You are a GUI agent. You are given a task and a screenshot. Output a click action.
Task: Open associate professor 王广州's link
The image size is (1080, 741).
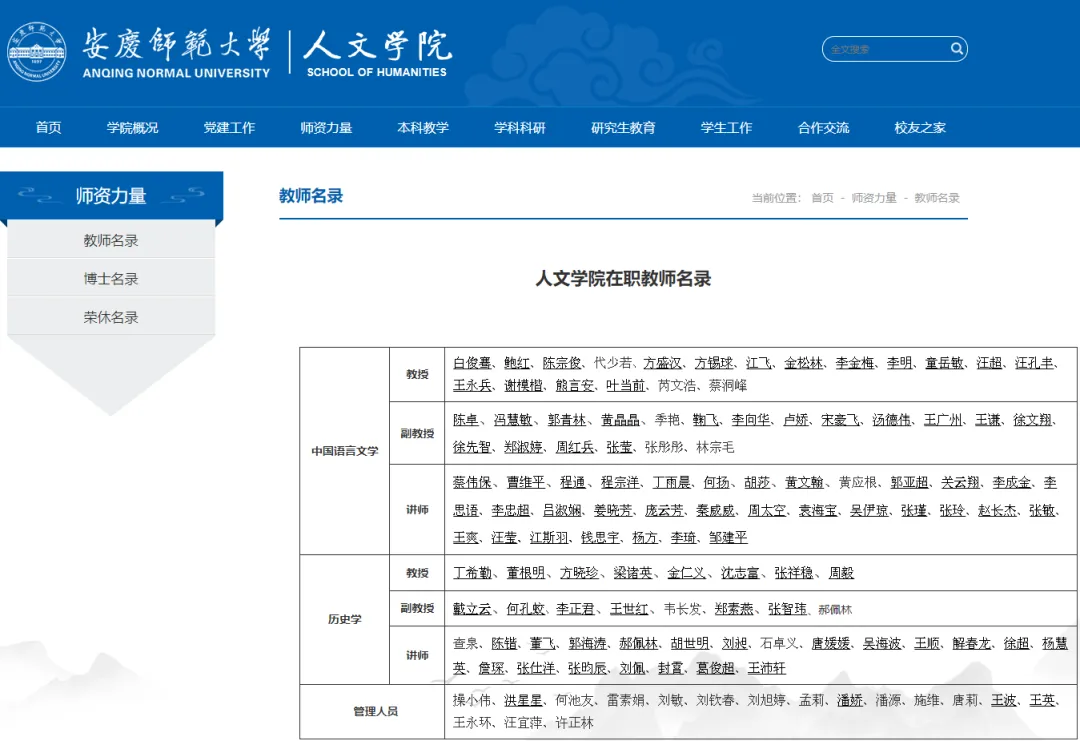click(943, 419)
